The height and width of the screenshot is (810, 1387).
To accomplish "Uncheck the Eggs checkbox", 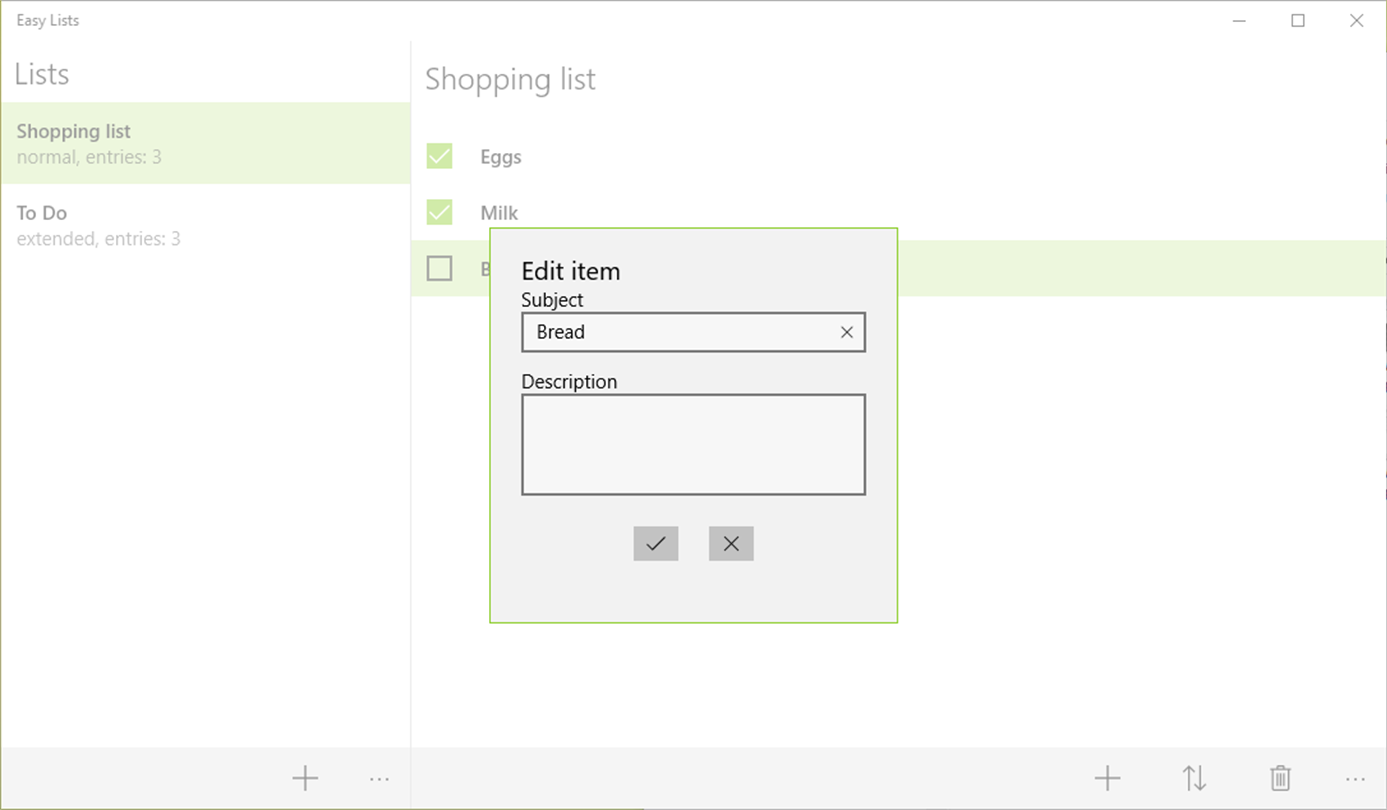I will pyautogui.click(x=439, y=156).
